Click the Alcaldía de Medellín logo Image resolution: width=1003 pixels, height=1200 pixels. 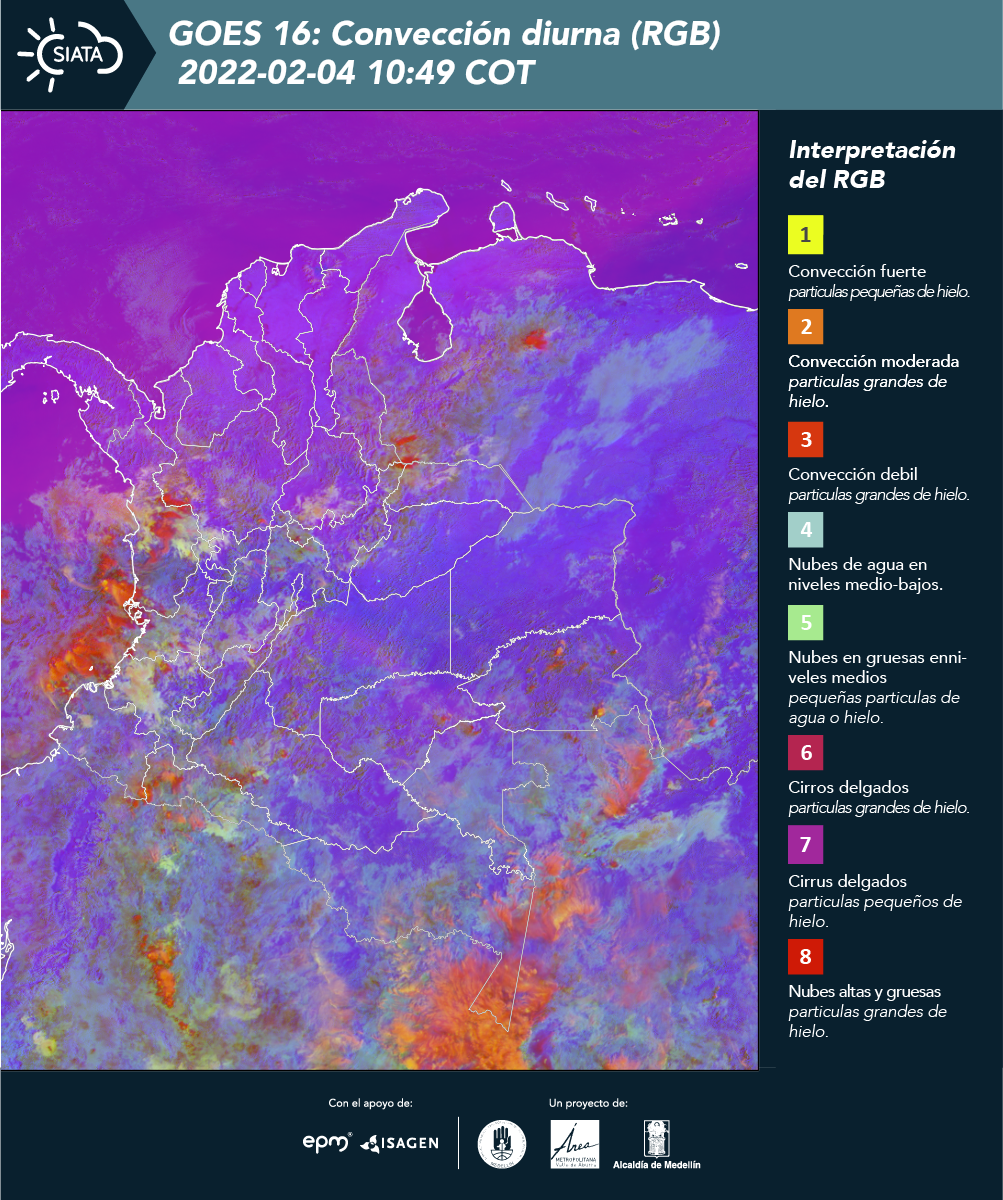pos(657,1144)
